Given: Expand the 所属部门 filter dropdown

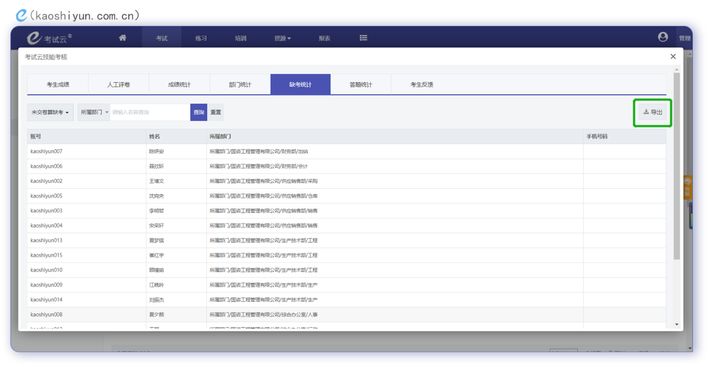Looking at the screenshot, I should (x=94, y=112).
